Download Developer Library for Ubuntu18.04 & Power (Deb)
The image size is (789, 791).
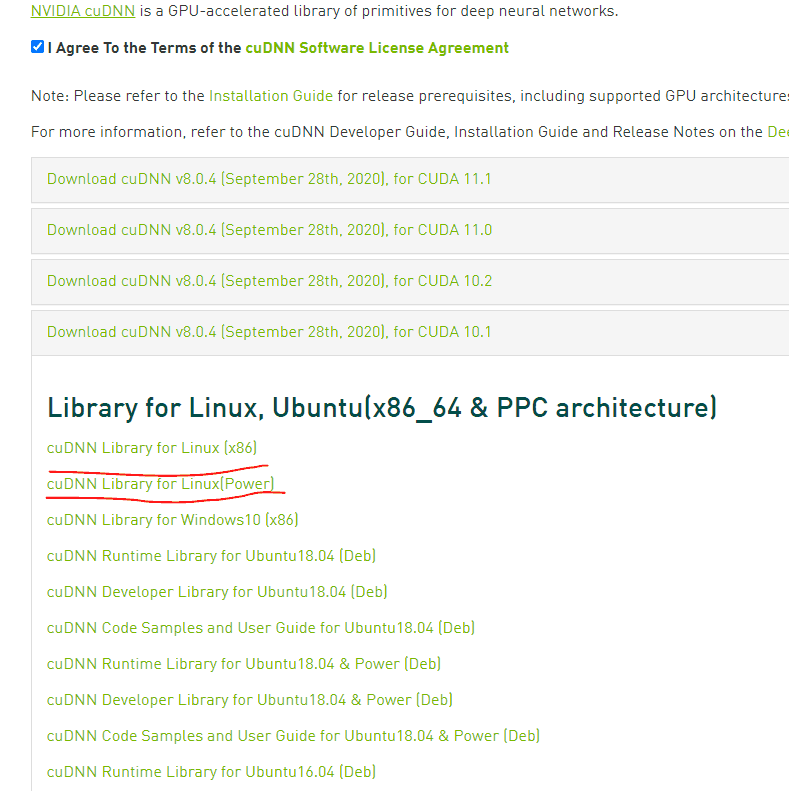click(250, 700)
